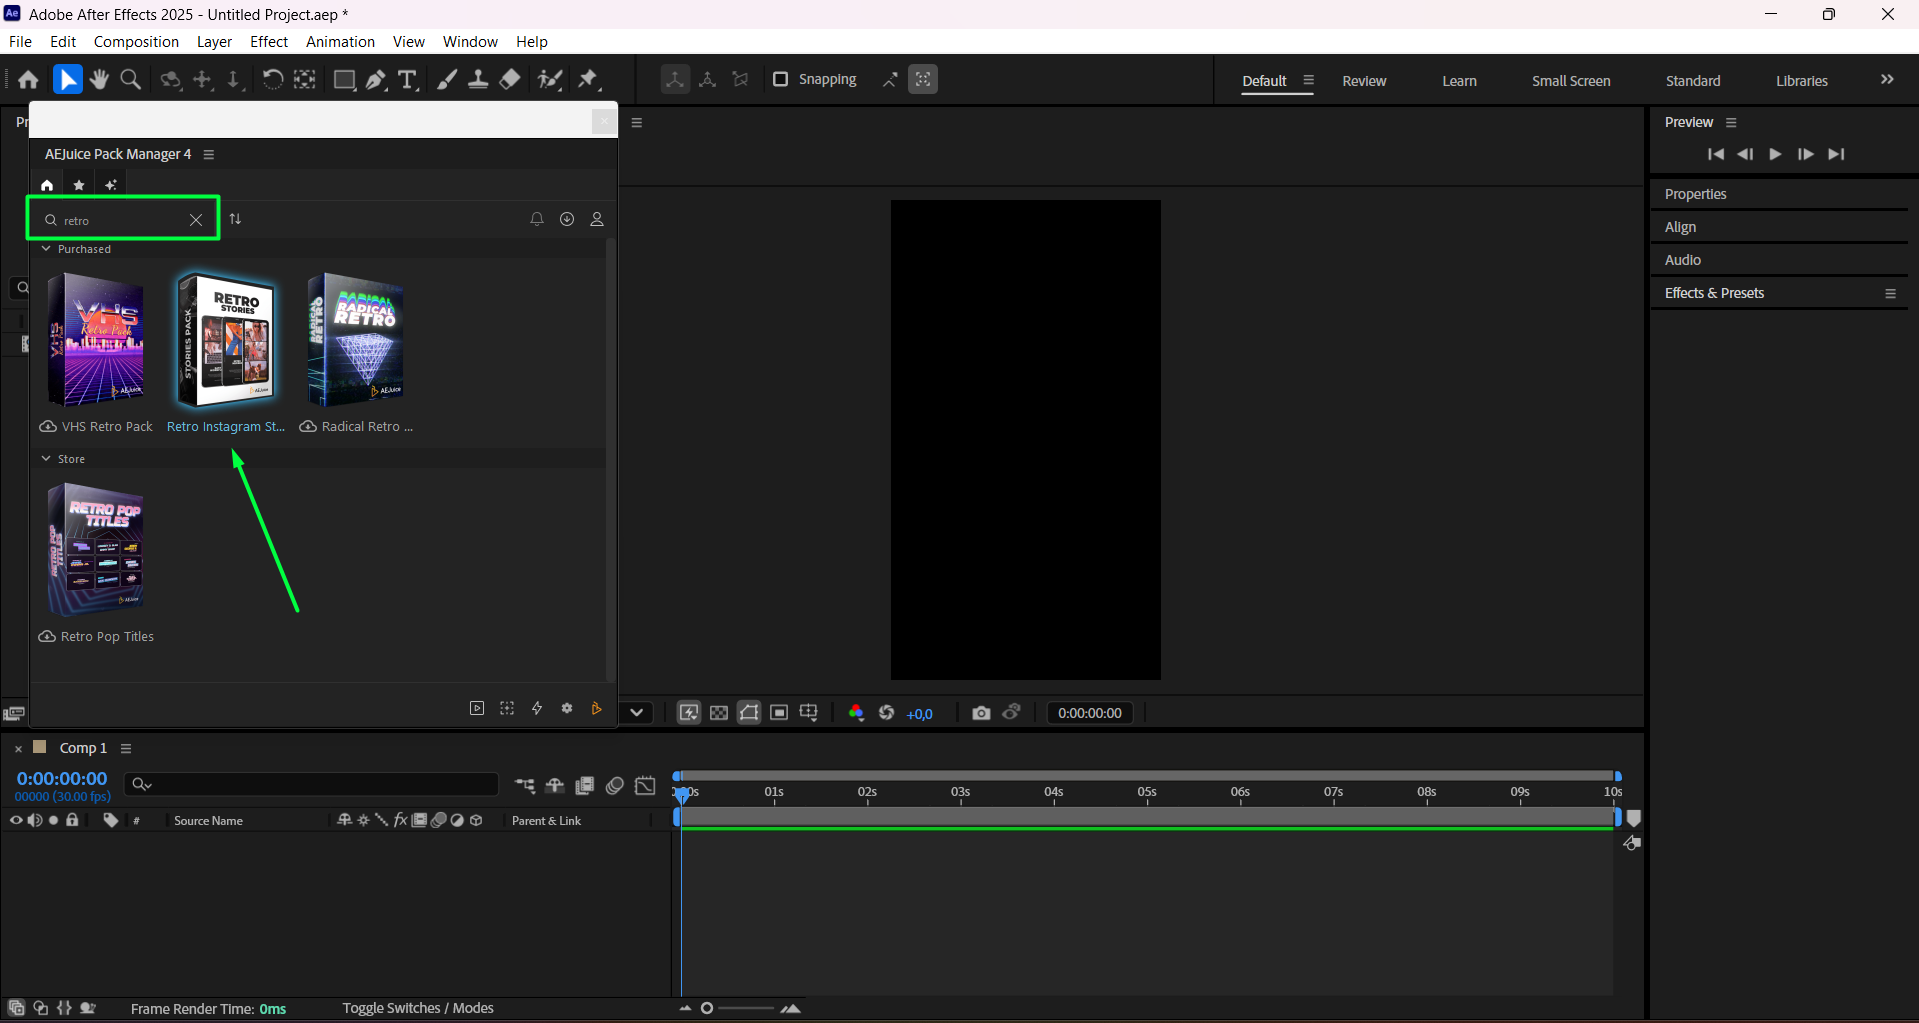Toggle transparency grid in viewer
Viewport: 1919px width, 1023px height.
click(719, 713)
